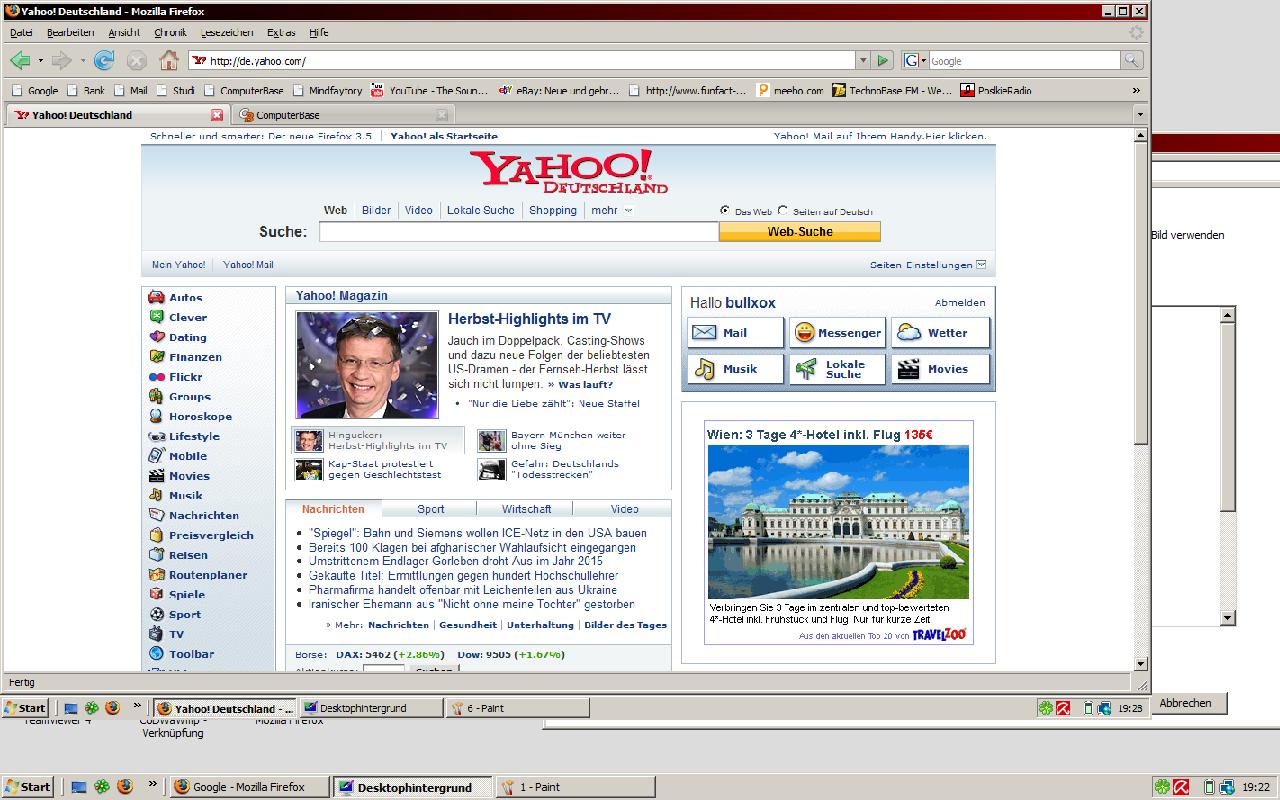Image resolution: width=1280 pixels, height=800 pixels.
Task: Click the magnifier icon in Google search box
Action: click(1131, 61)
